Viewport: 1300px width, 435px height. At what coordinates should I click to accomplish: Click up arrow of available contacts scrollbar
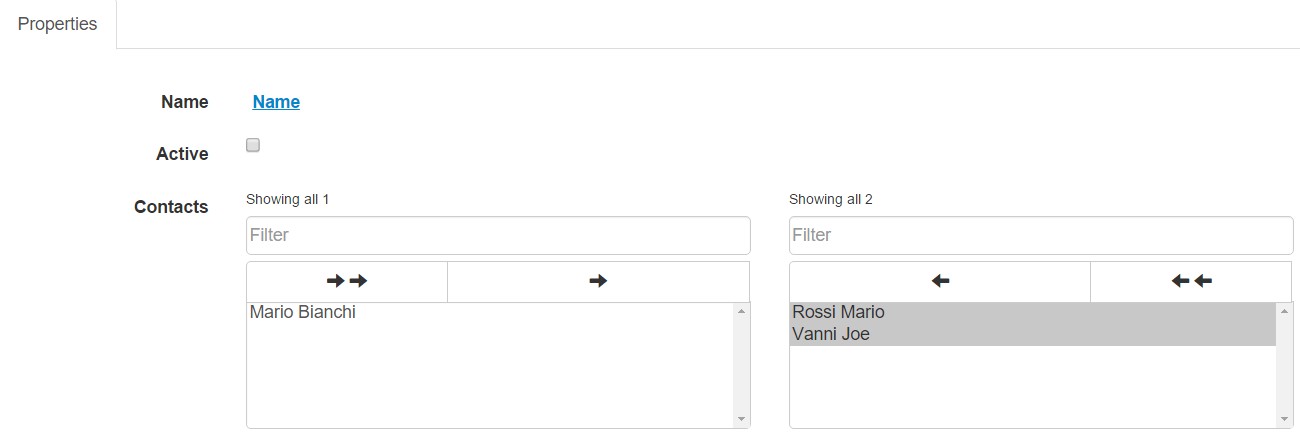tap(741, 312)
